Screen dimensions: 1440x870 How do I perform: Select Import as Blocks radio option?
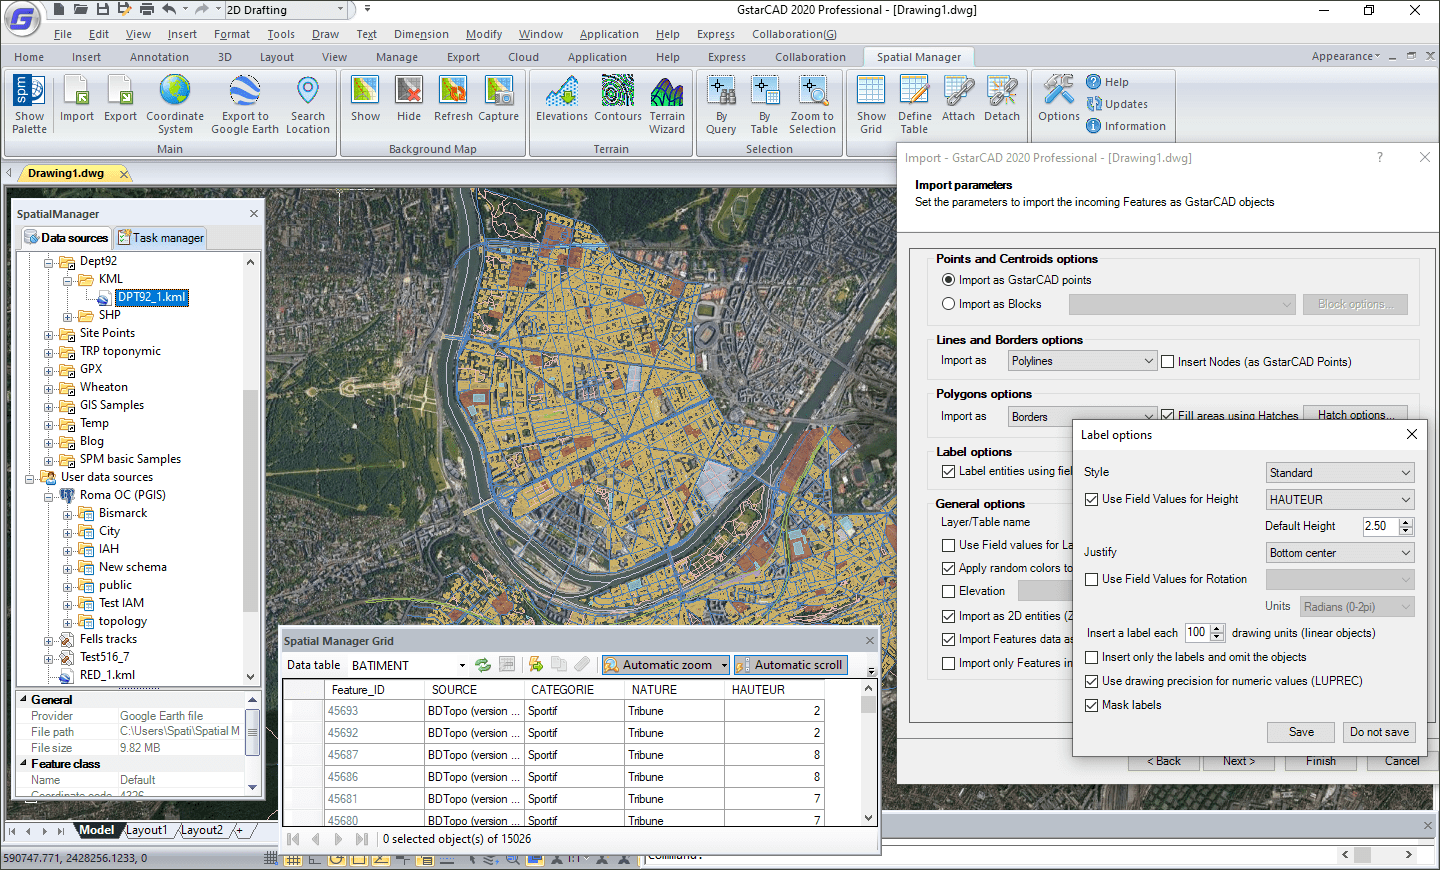click(948, 304)
